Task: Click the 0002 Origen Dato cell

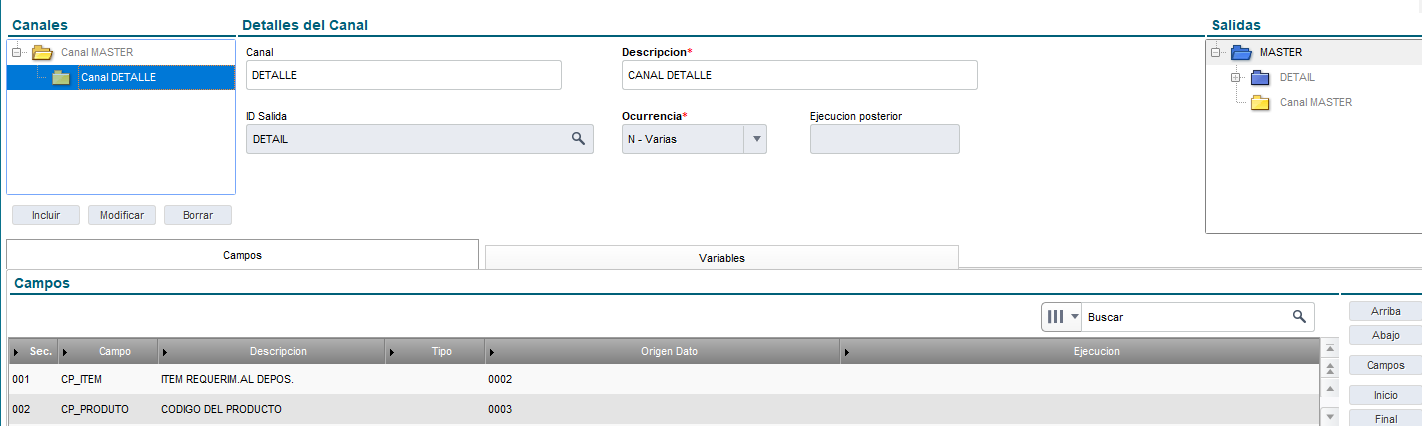Action: click(663, 380)
